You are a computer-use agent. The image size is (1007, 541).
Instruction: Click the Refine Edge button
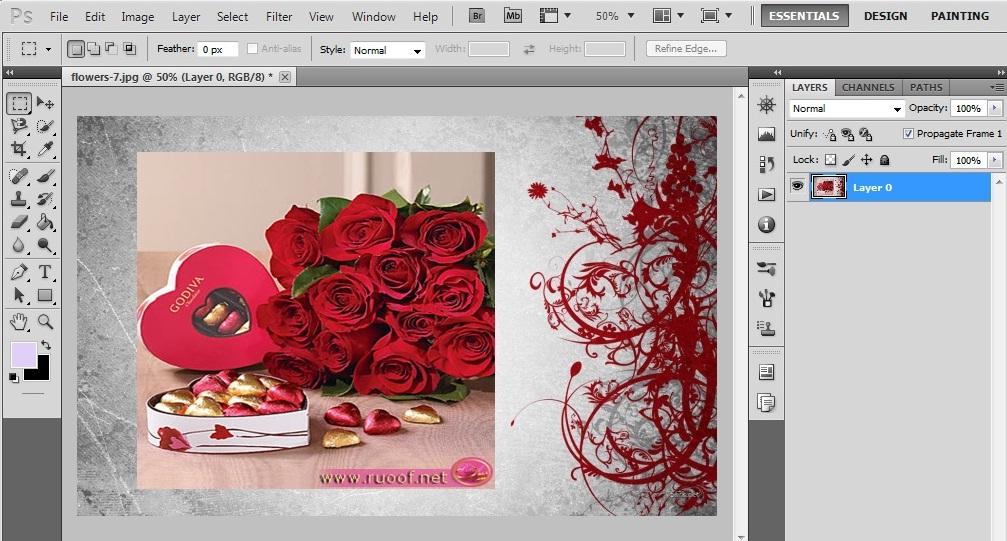[686, 49]
